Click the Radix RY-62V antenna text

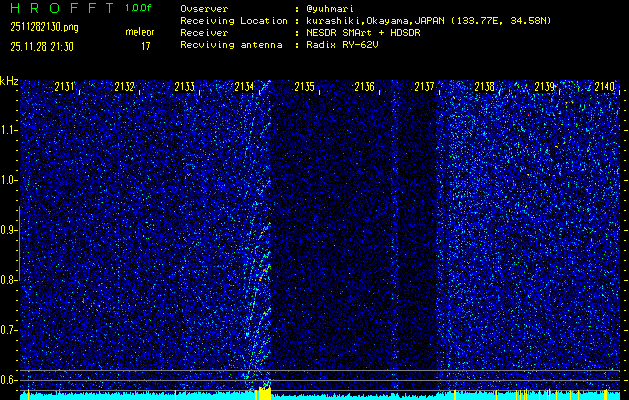click(342, 45)
